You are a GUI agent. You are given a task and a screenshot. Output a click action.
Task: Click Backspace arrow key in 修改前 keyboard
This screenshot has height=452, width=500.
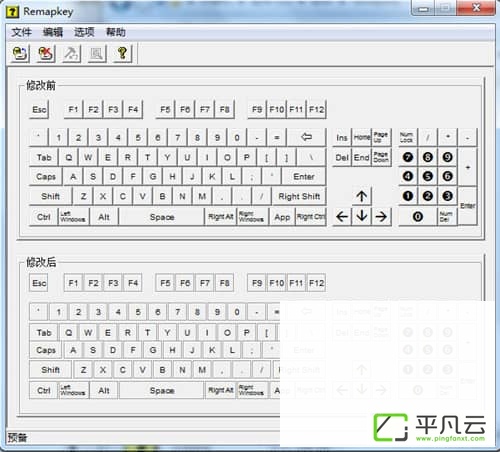[306, 137]
